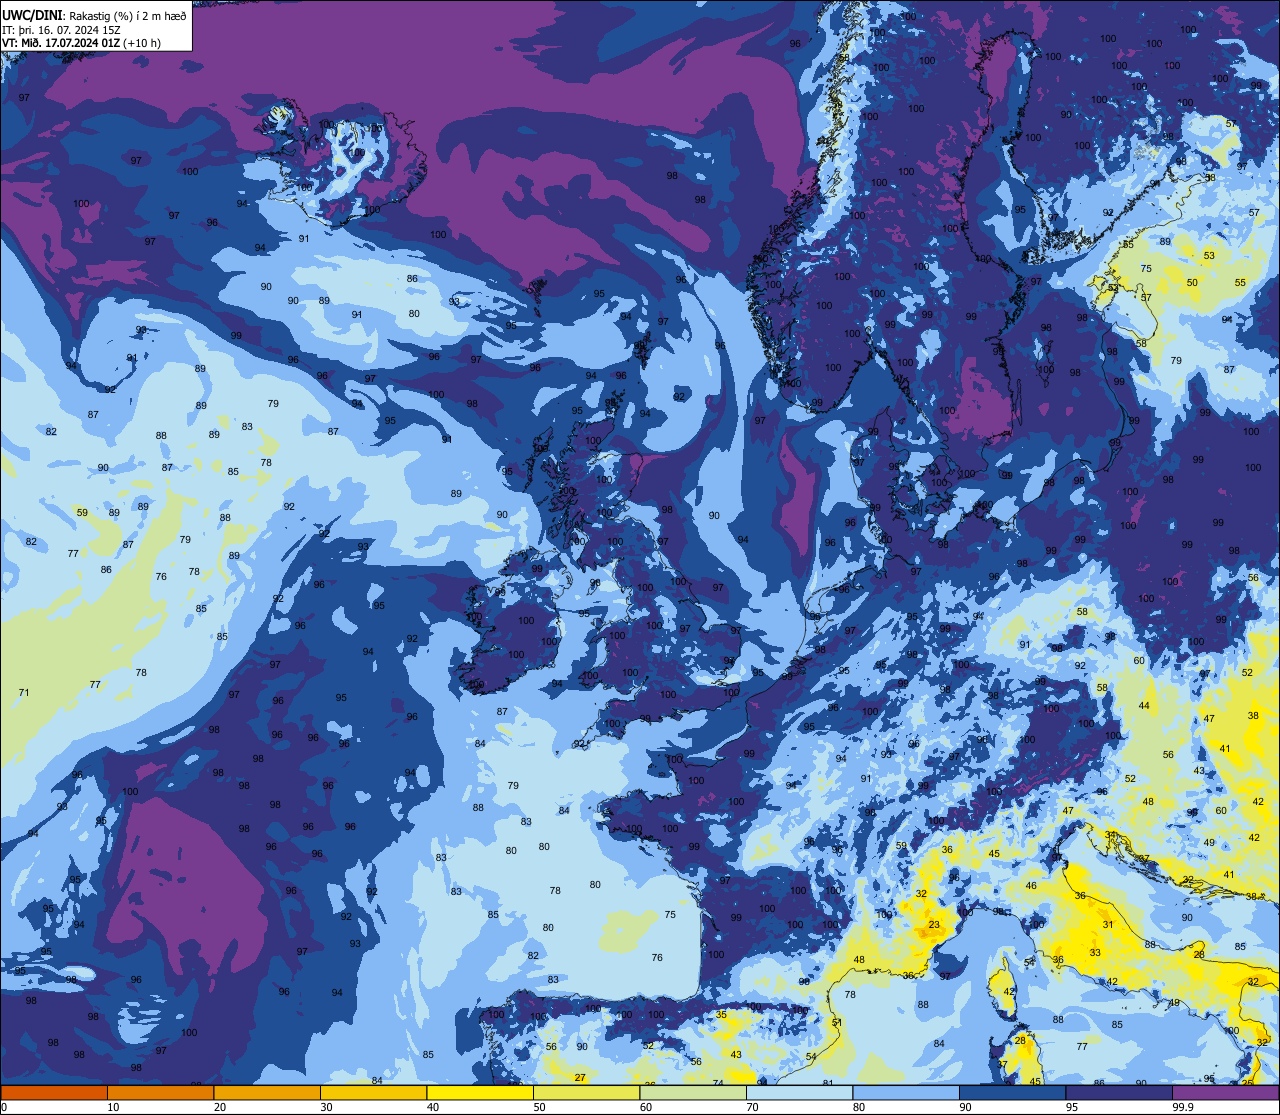Click the 30–40 golden legend swatch
The height and width of the screenshot is (1115, 1280).
[373, 1092]
